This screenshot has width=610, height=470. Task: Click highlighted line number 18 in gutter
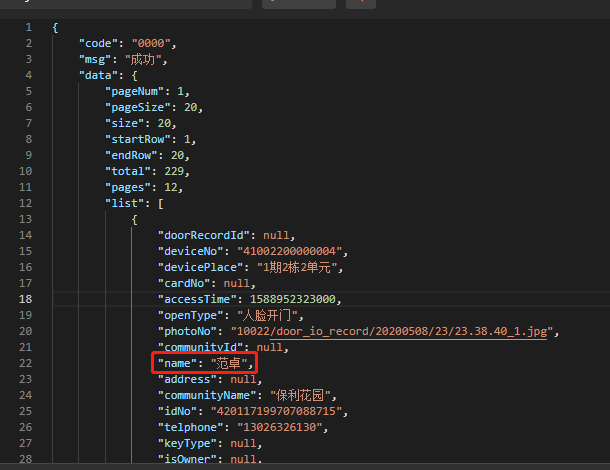(25, 299)
